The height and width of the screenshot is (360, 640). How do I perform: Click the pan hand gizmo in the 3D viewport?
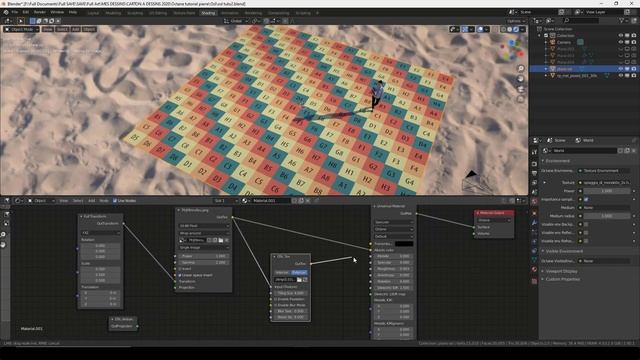pos(521,79)
